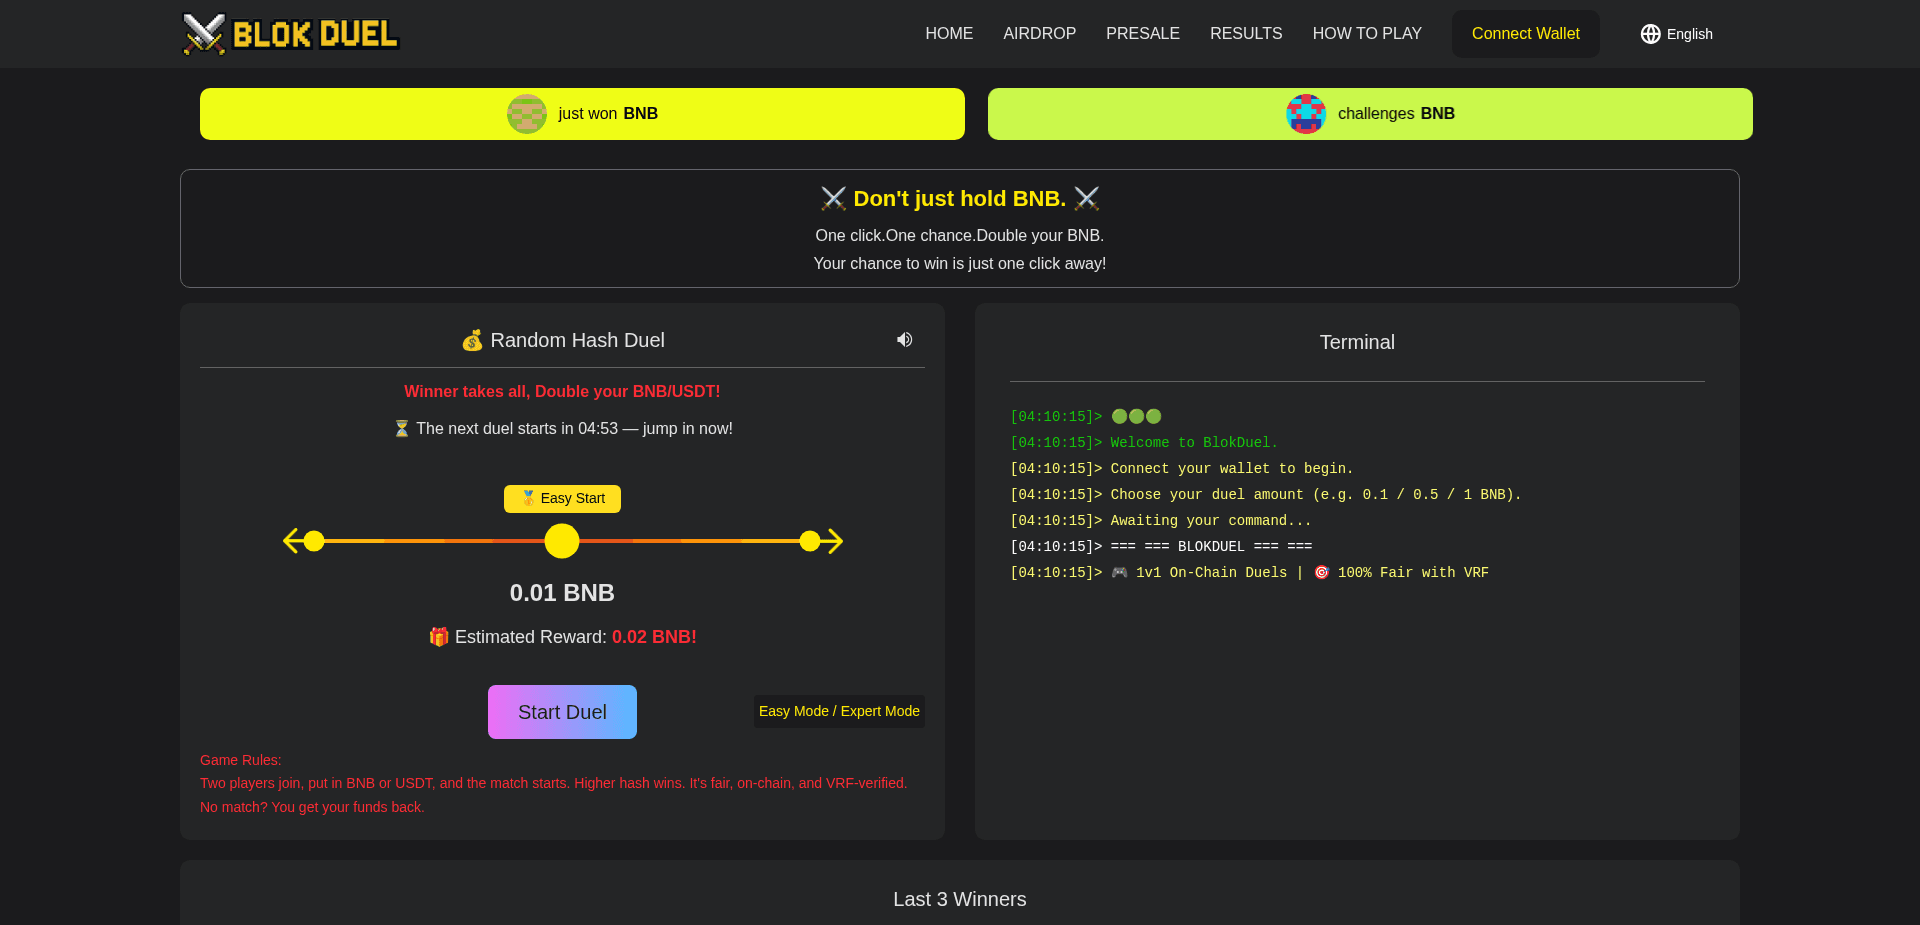Open the English language selector
This screenshot has width=1920, height=925.
1676,33
